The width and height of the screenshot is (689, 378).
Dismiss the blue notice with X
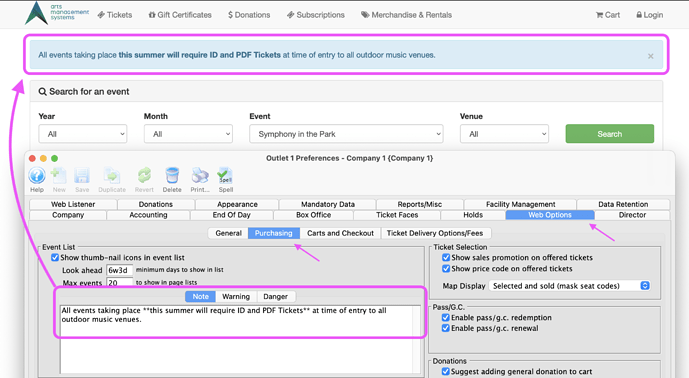[x=650, y=56]
